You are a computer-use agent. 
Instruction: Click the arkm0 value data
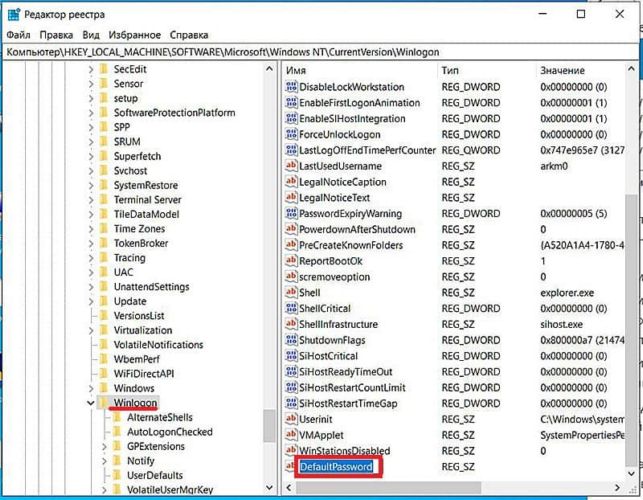pyautogui.click(x=554, y=166)
